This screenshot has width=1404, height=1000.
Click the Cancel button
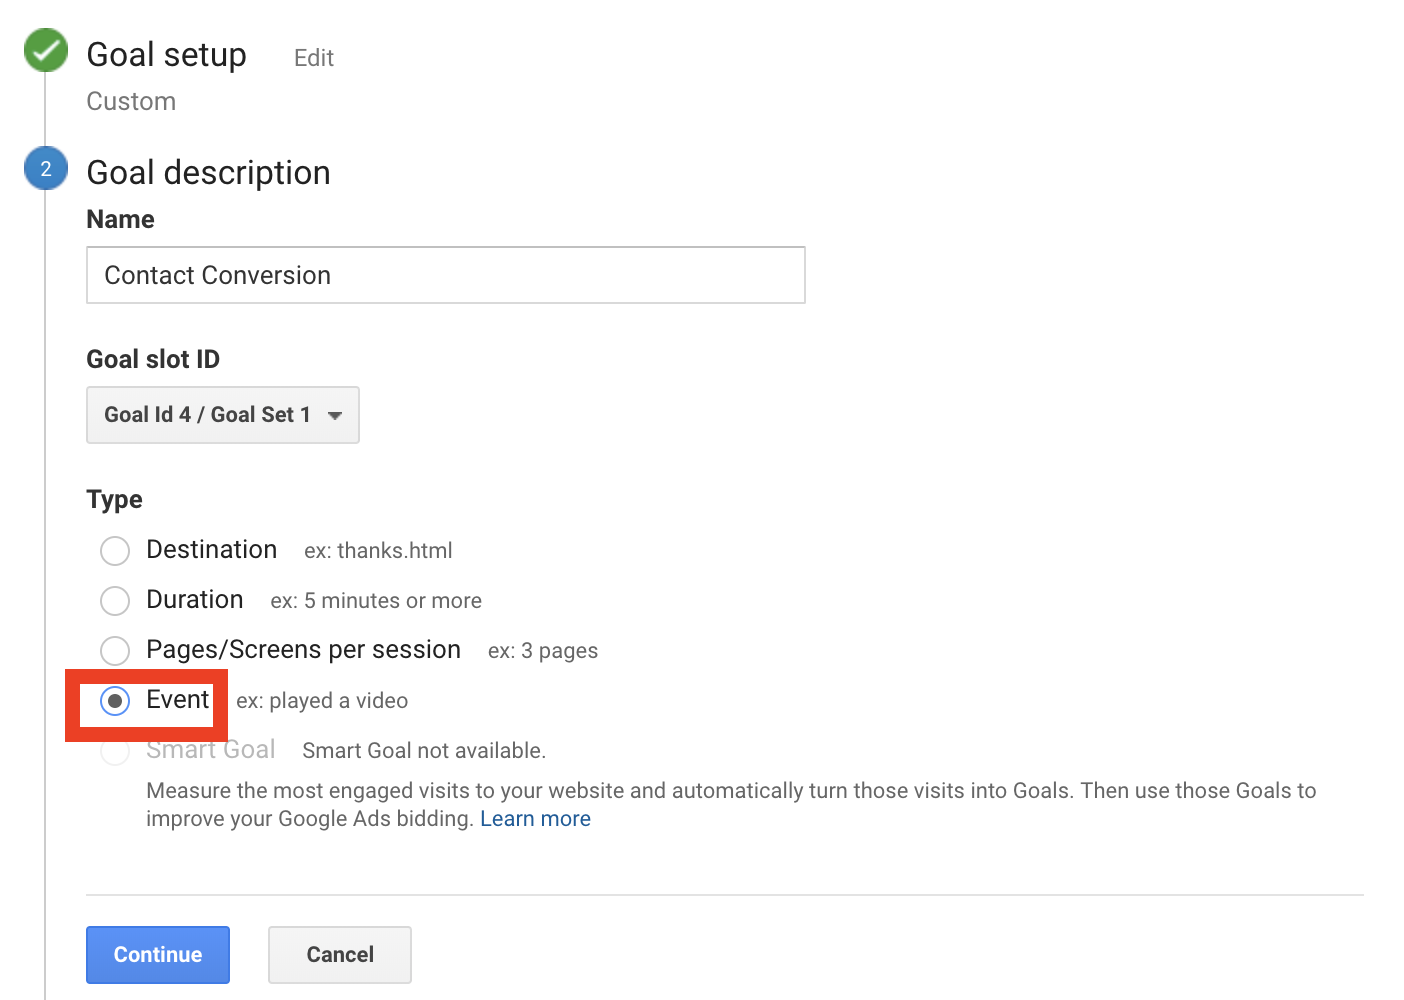click(x=340, y=955)
